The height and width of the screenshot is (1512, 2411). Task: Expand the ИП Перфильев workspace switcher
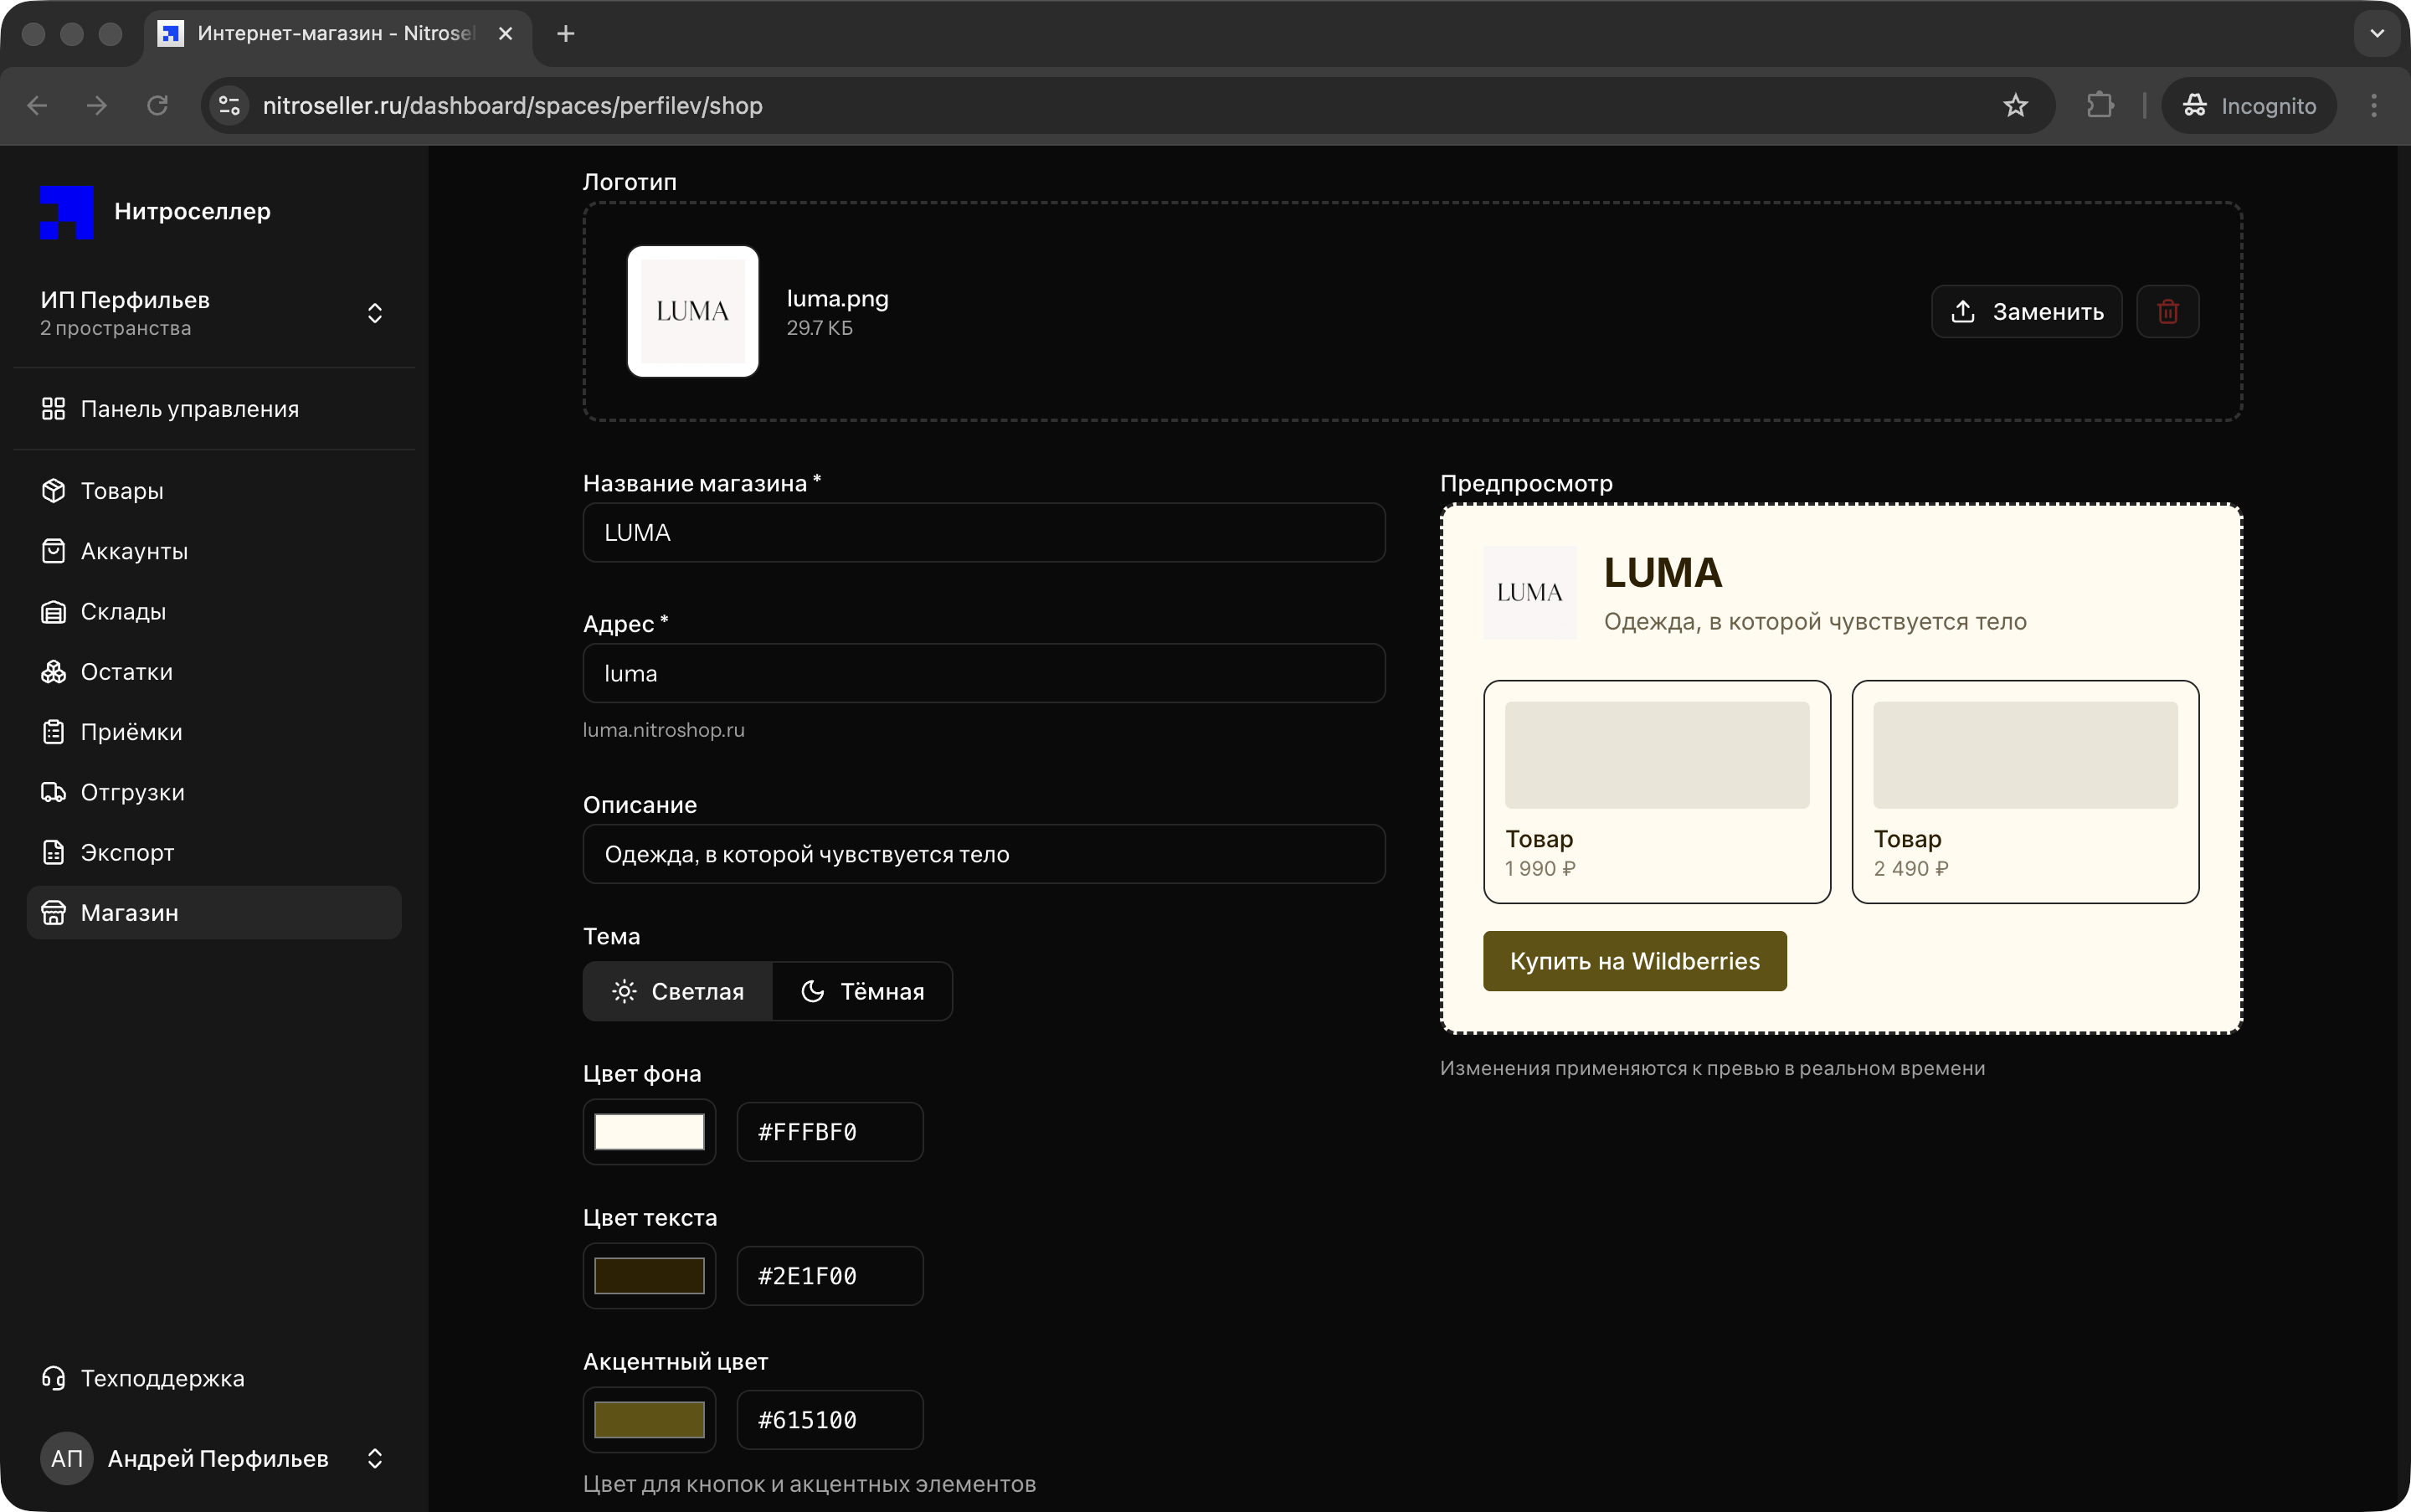pos(374,313)
